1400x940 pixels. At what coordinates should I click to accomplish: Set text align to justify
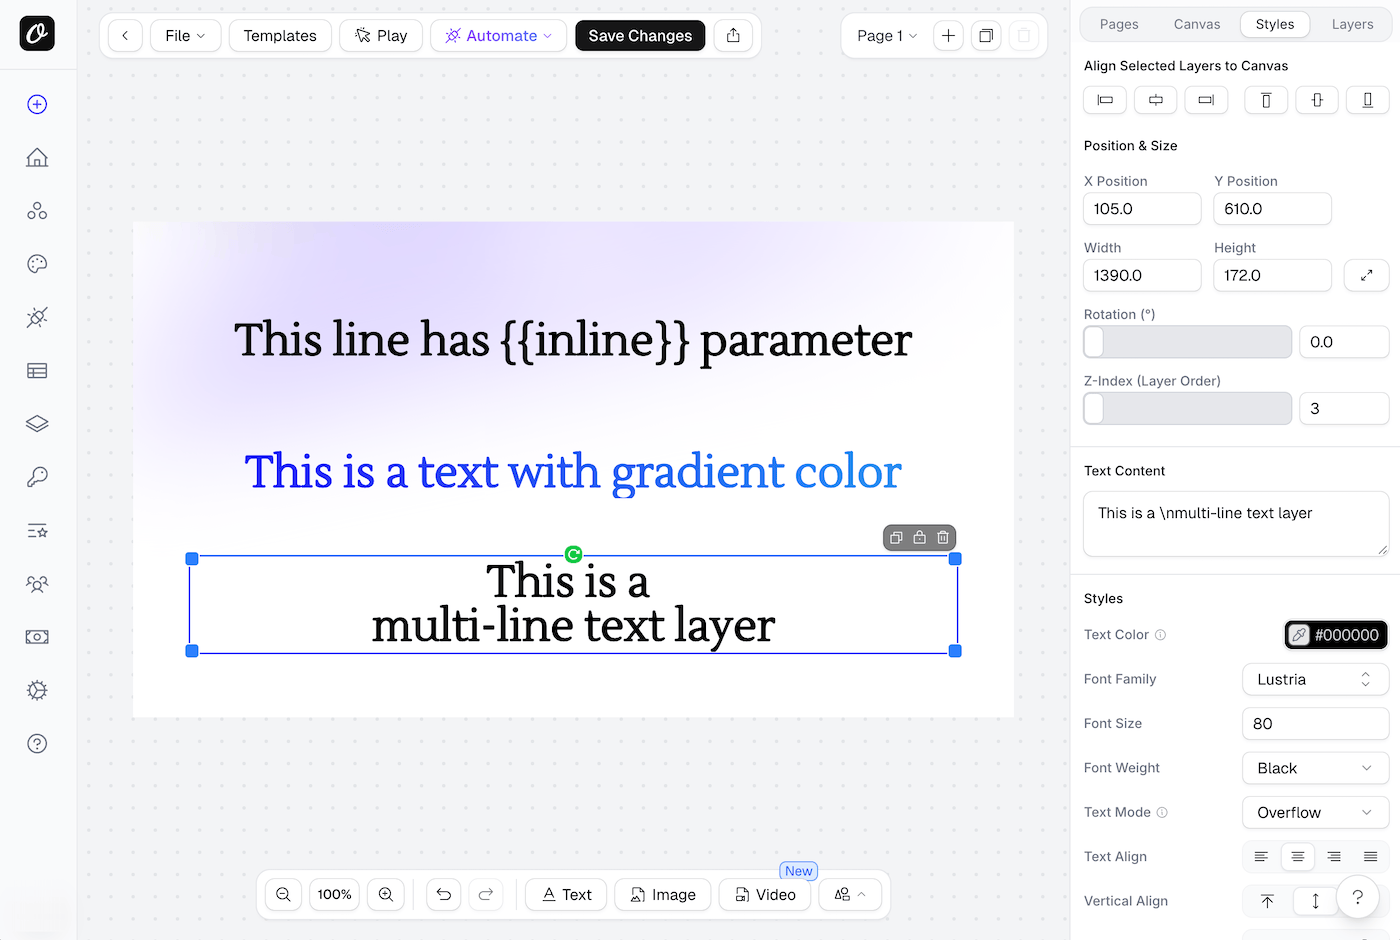(x=1370, y=857)
